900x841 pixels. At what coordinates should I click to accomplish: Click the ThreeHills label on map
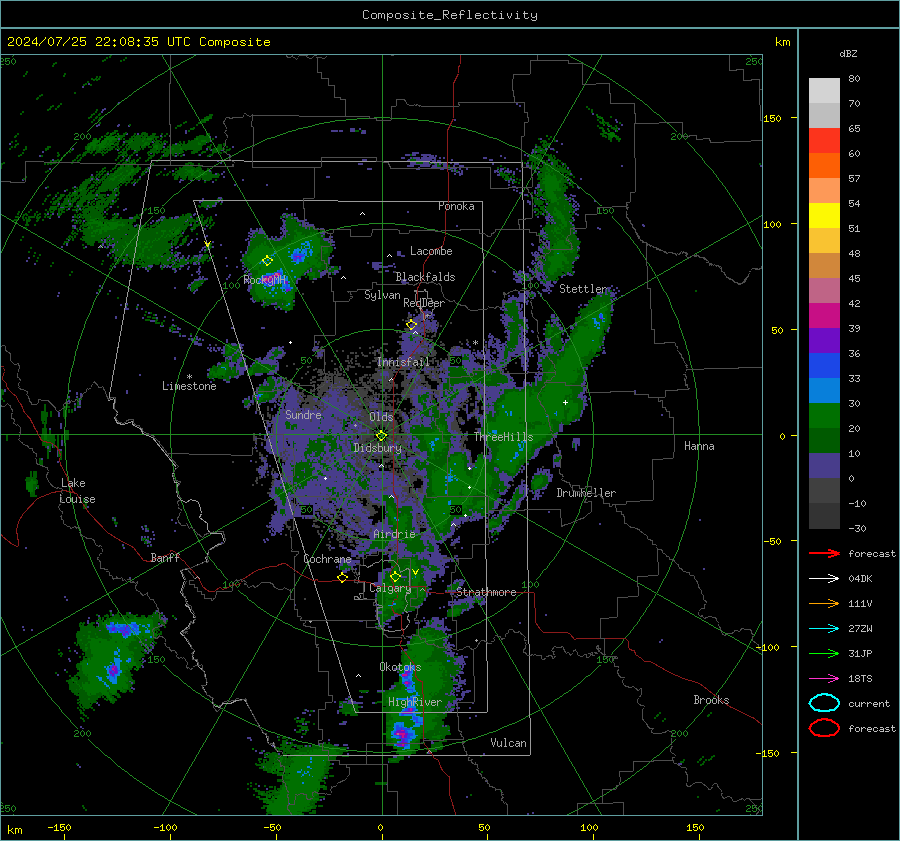[503, 437]
